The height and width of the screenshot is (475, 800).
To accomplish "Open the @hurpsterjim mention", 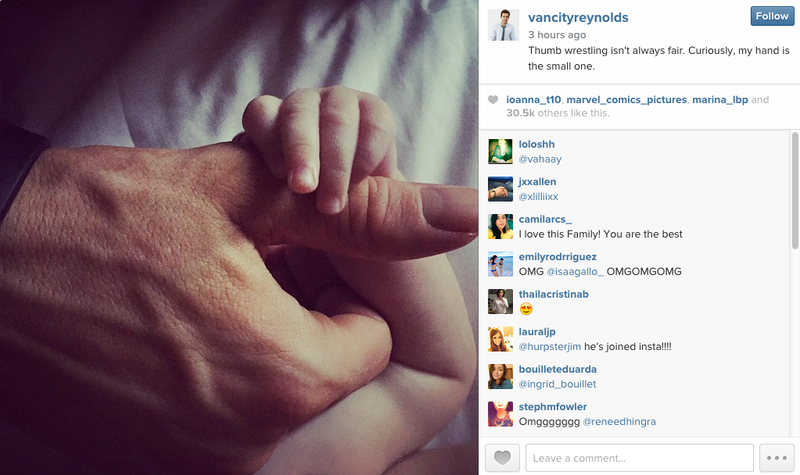I will 549,346.
